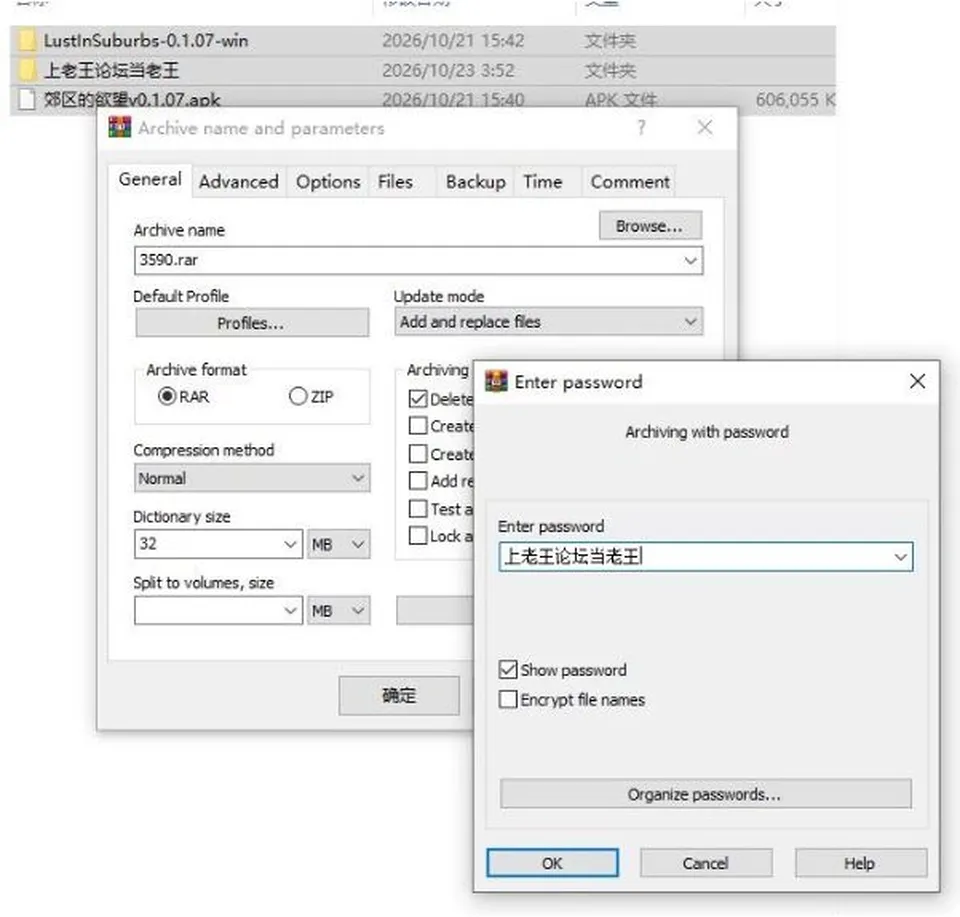The width and height of the screenshot is (960, 917).
Task: Open the Comment tab
Action: click(629, 182)
